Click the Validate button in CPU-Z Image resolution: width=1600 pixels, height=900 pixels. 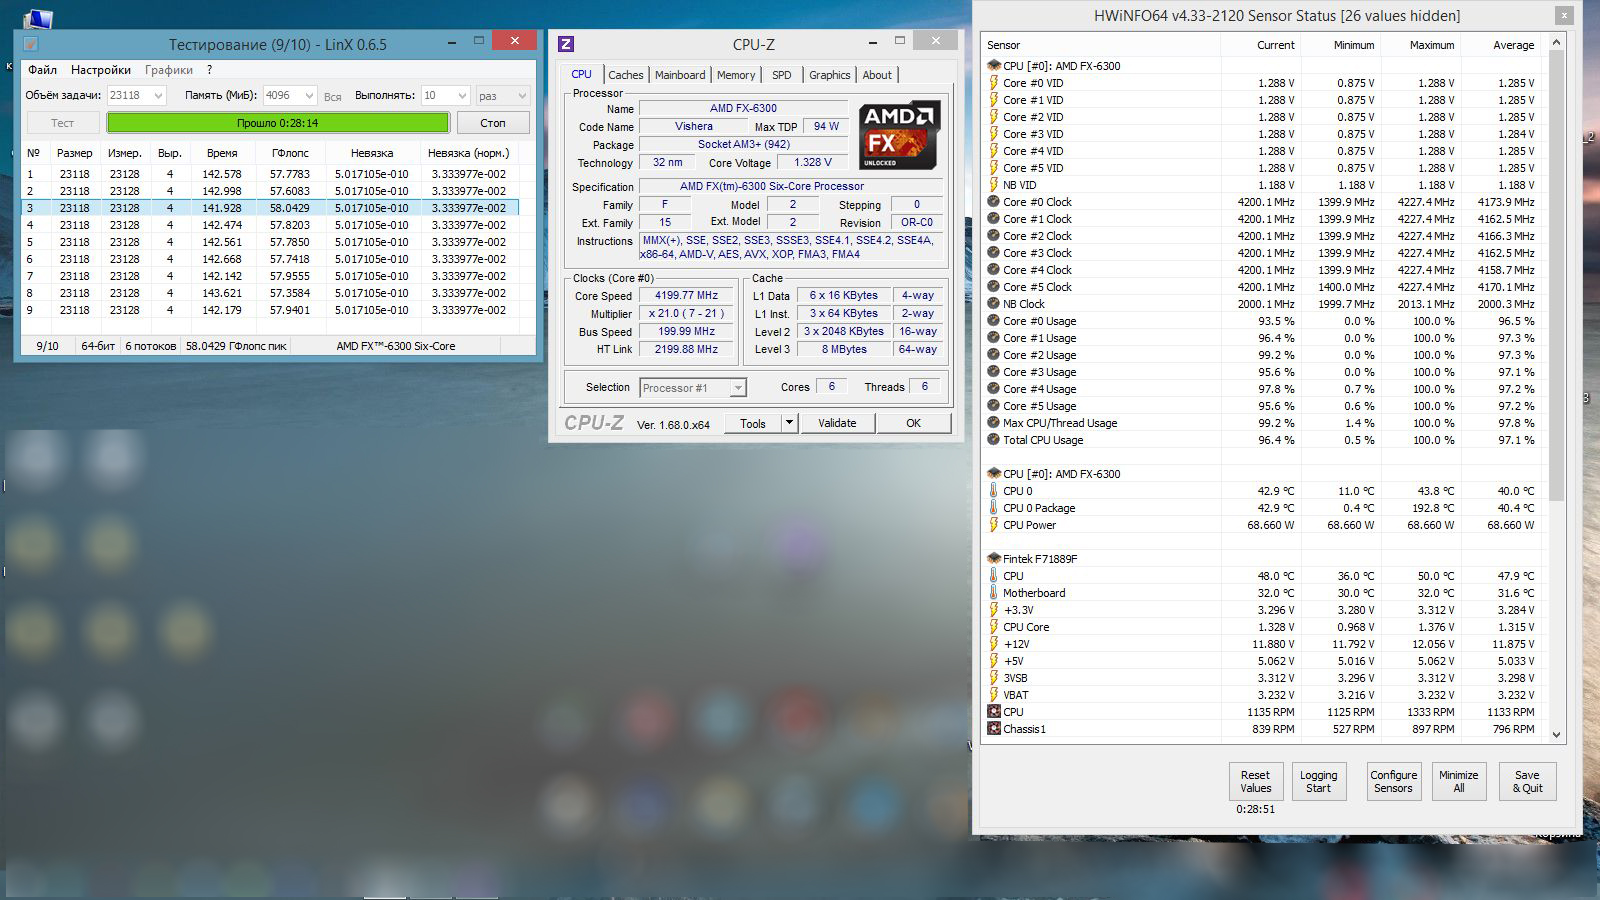[837, 423]
